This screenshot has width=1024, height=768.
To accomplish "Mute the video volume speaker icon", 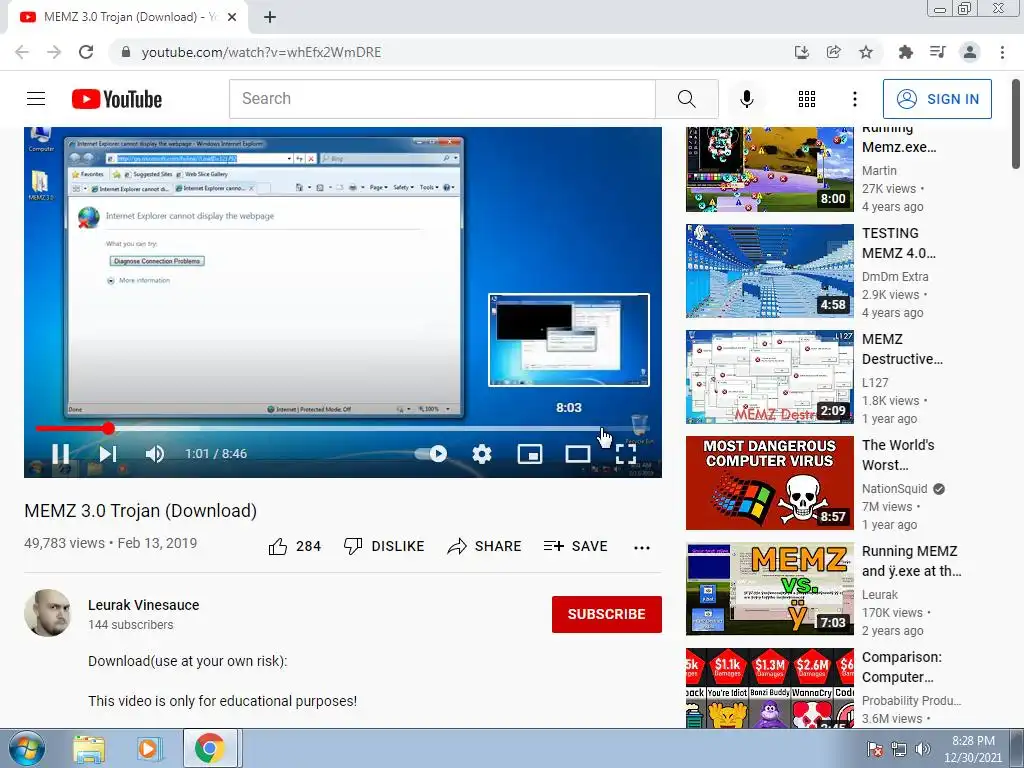I will (155, 453).
